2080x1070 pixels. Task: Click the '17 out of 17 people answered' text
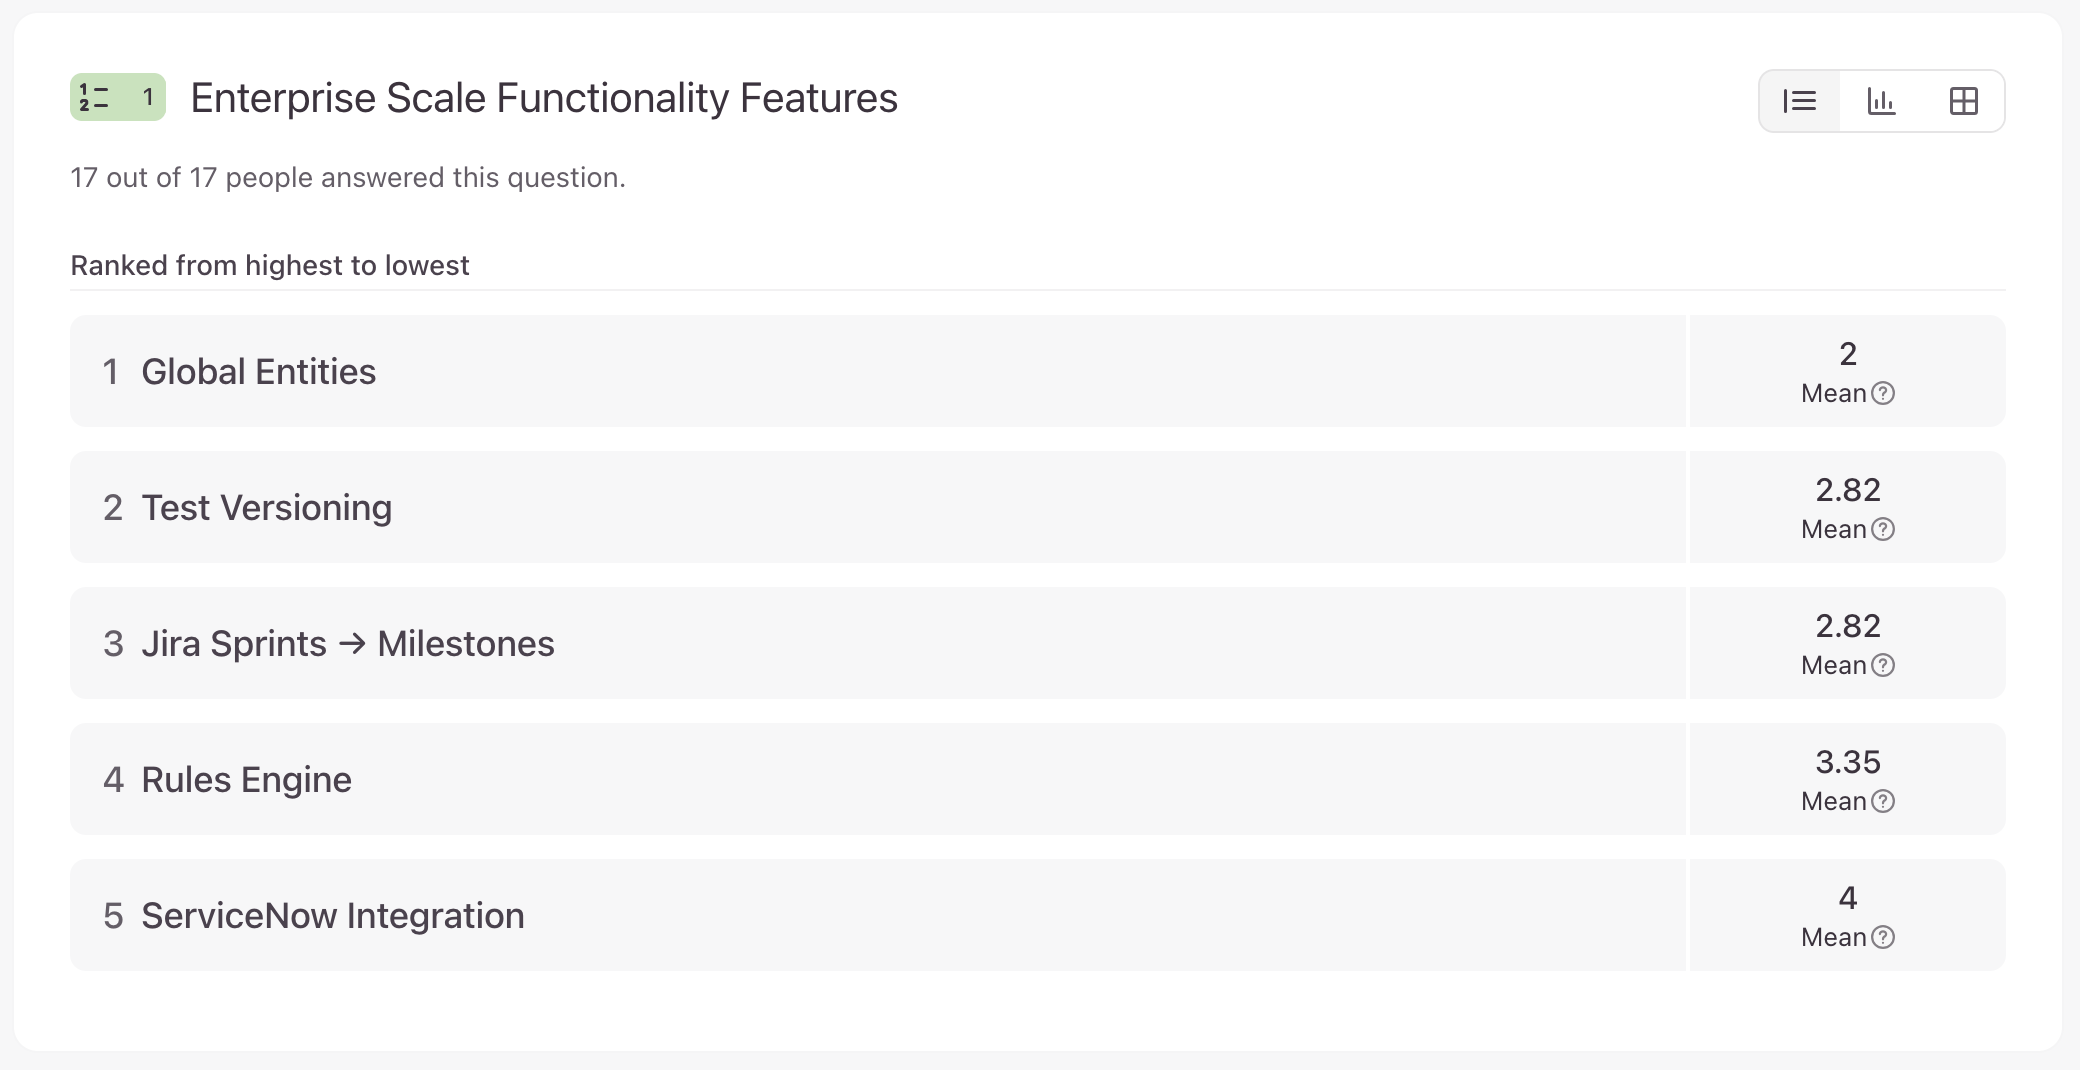click(347, 177)
